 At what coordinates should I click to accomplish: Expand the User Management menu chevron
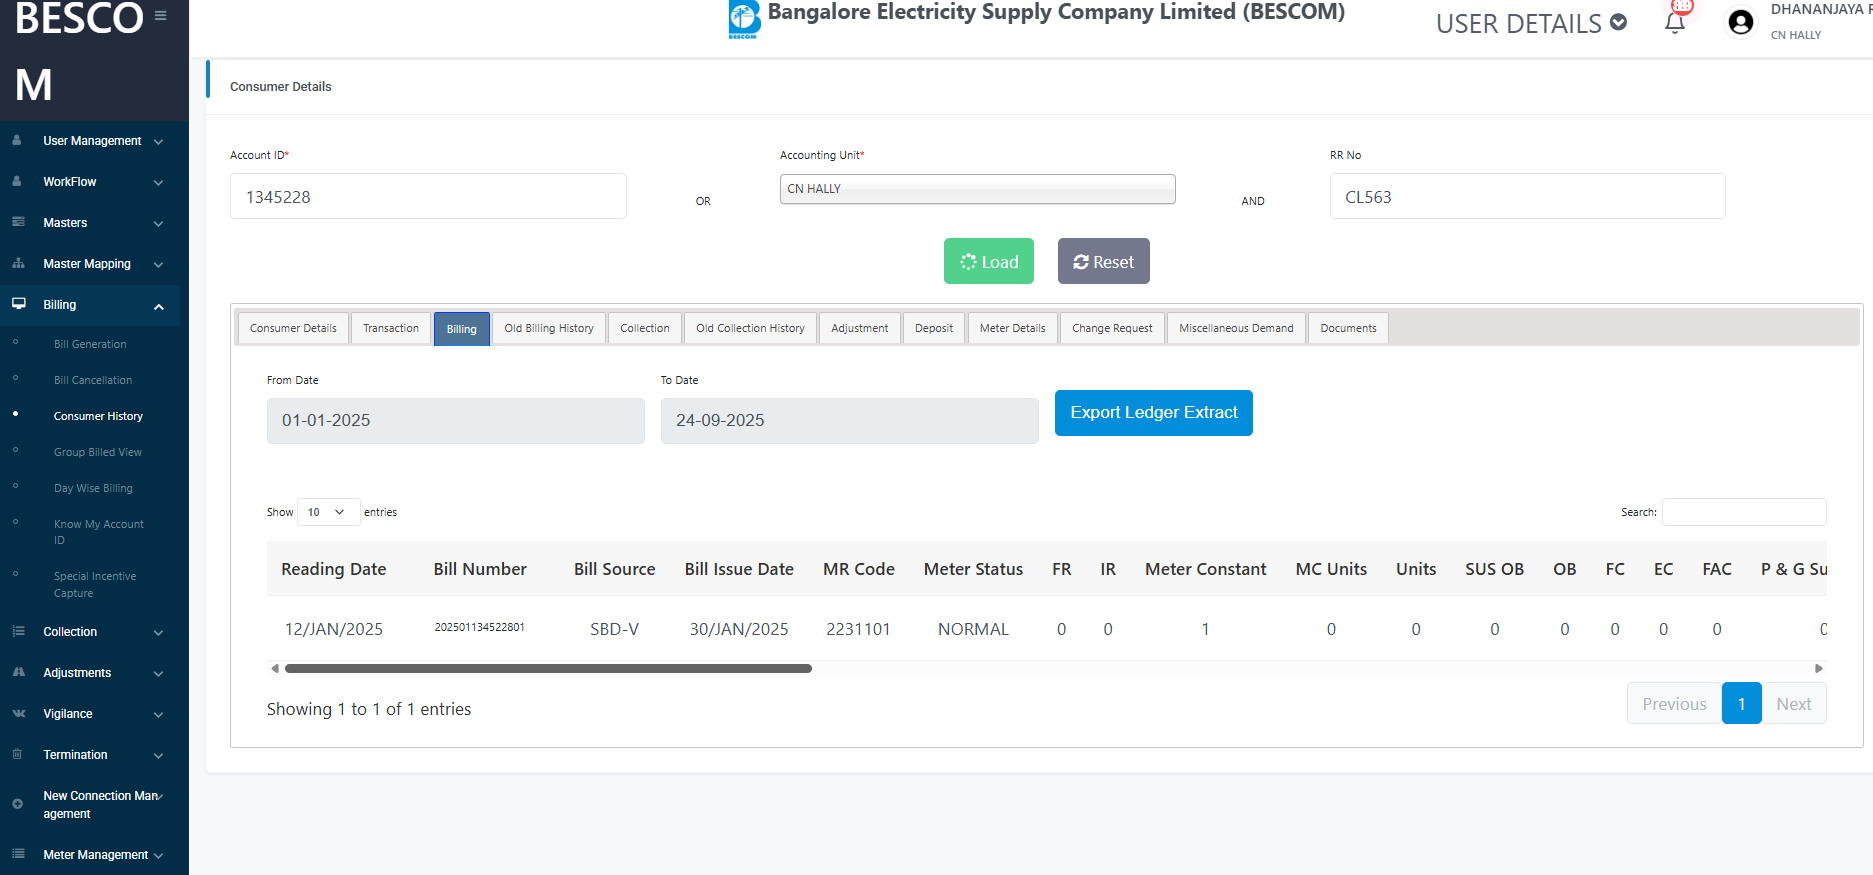pyautogui.click(x=158, y=142)
